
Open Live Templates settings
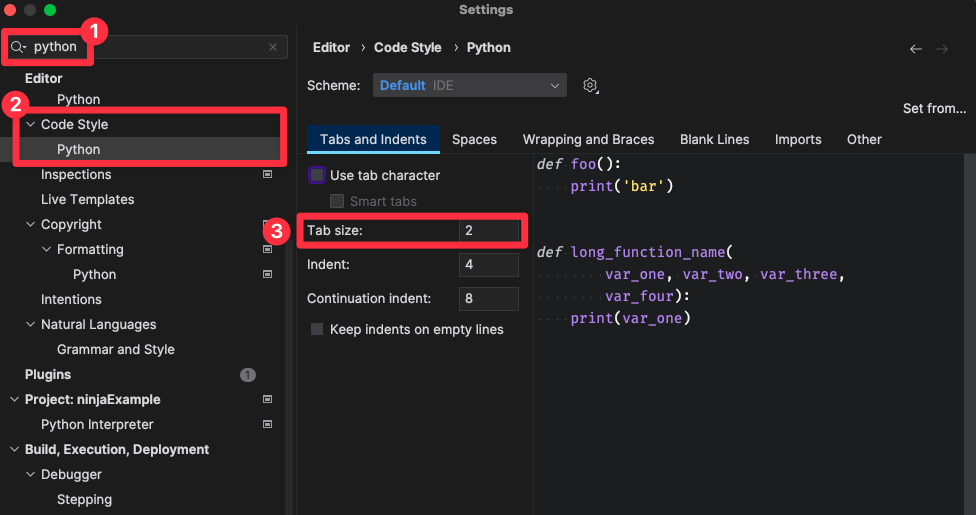coord(88,199)
